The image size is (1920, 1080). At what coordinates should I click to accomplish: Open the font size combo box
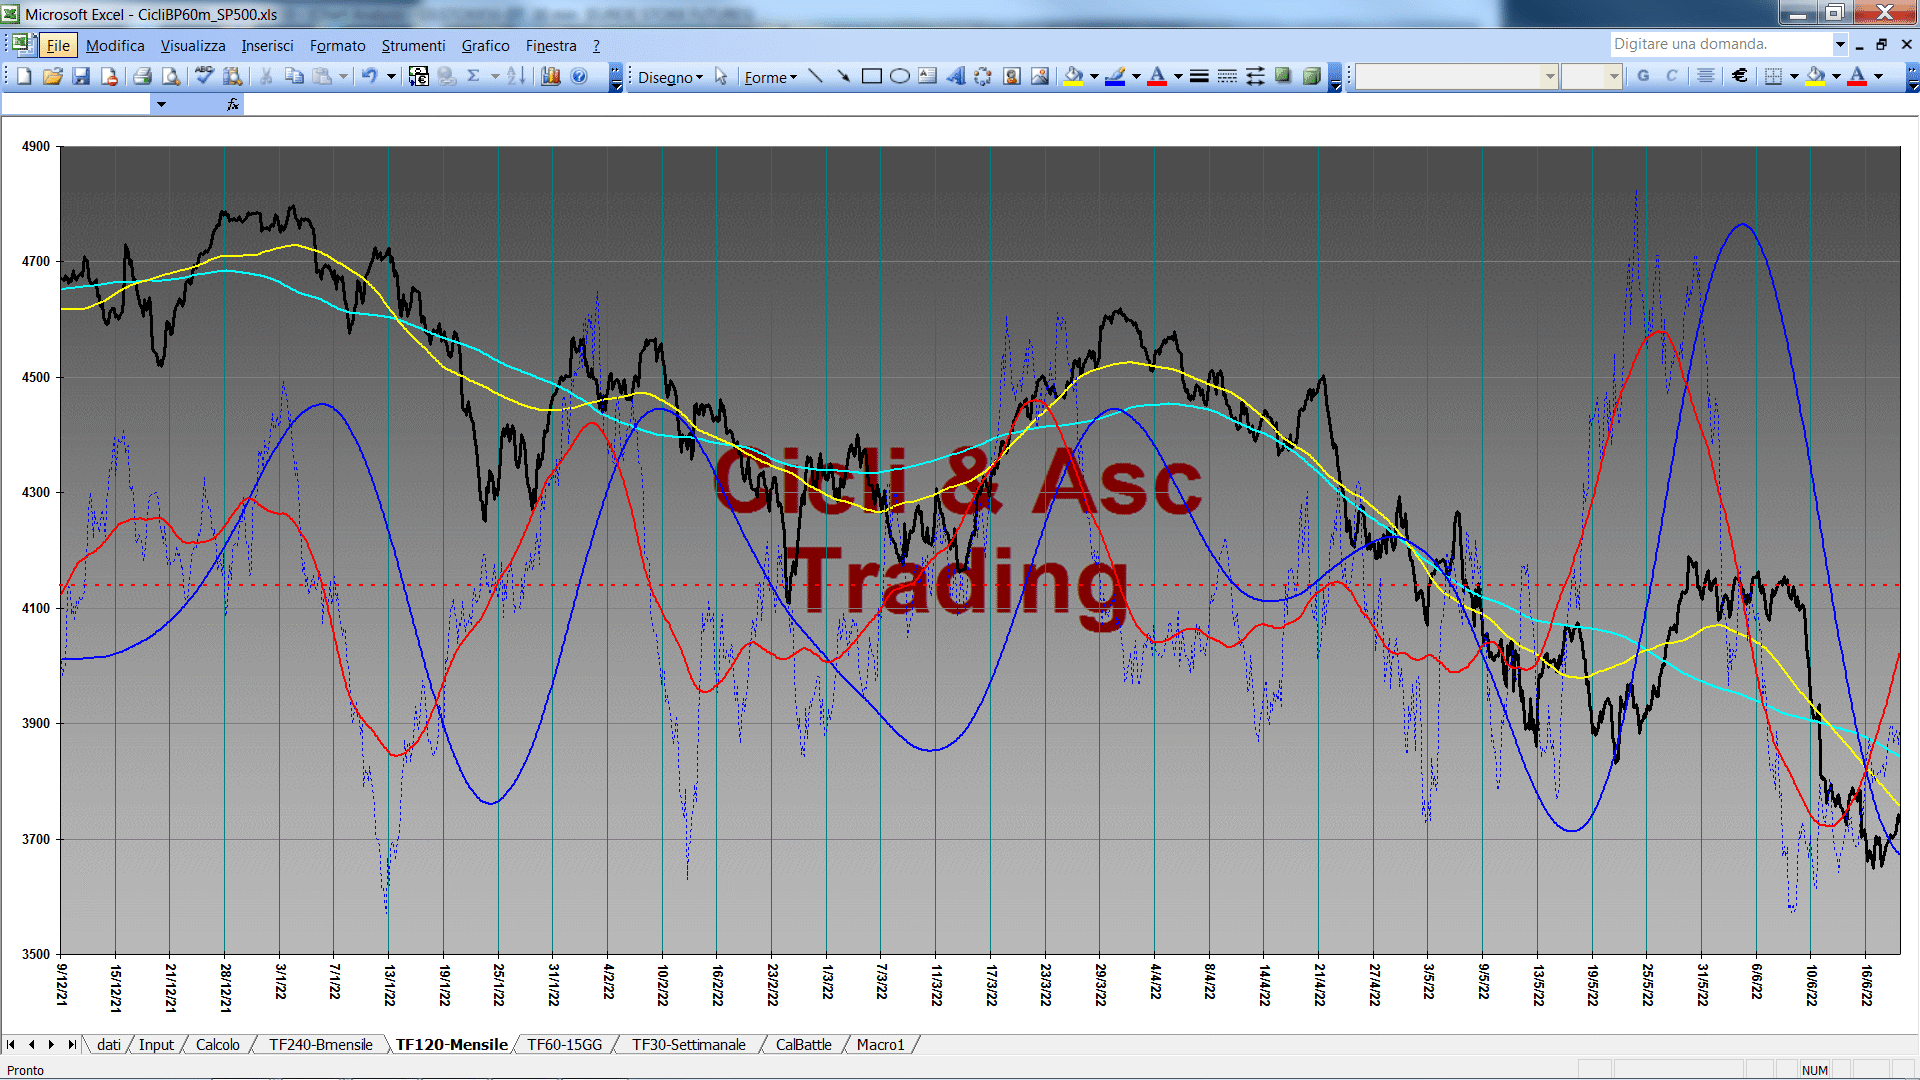click(1591, 76)
